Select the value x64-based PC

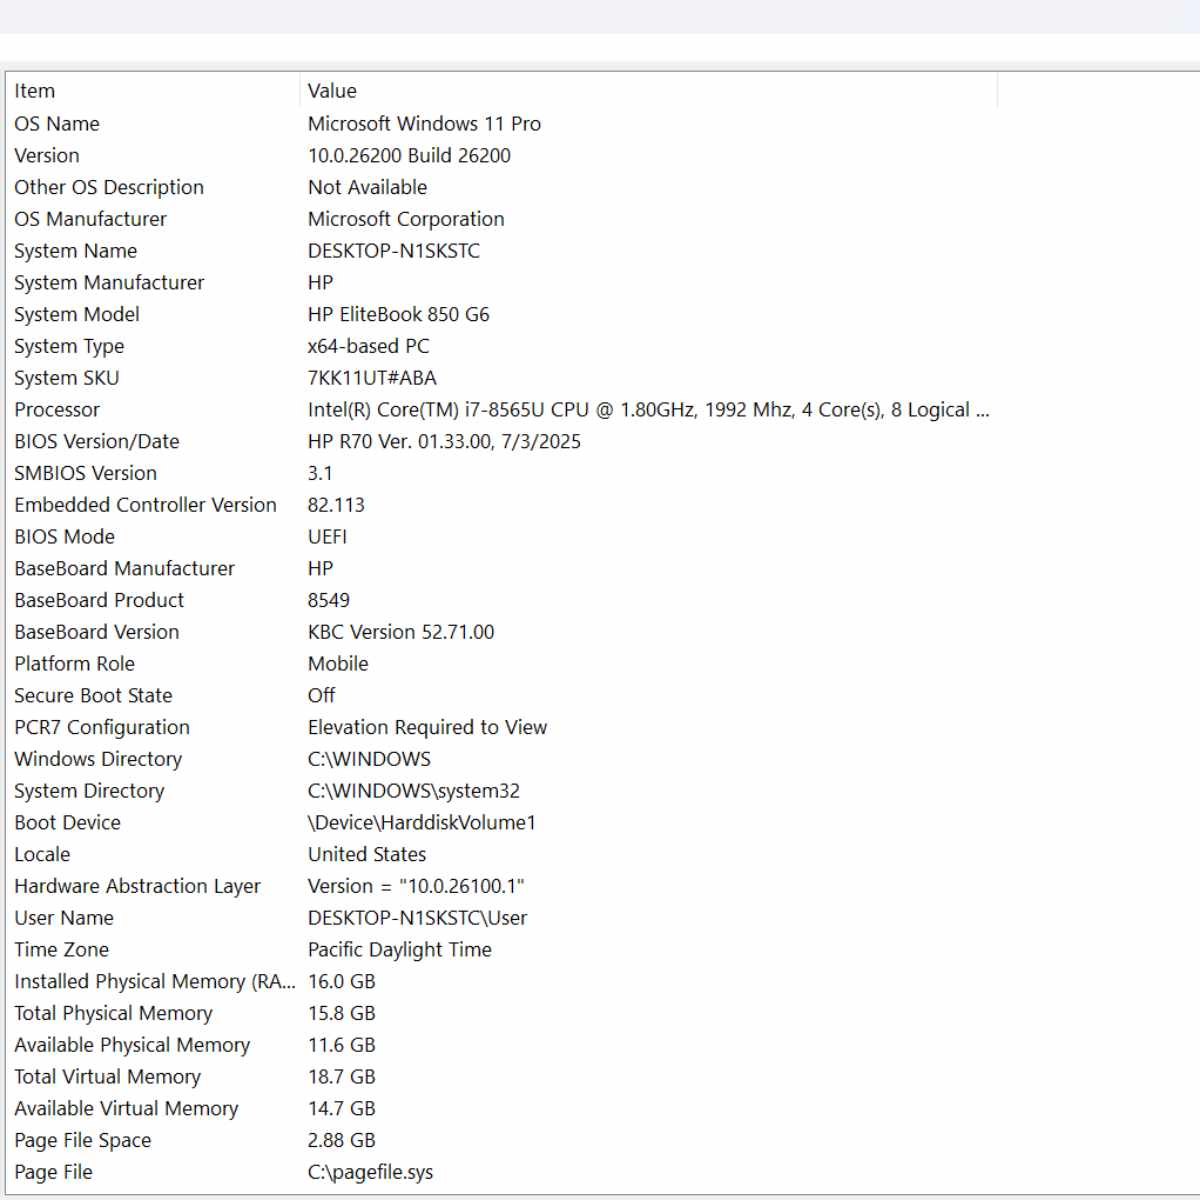[369, 347]
